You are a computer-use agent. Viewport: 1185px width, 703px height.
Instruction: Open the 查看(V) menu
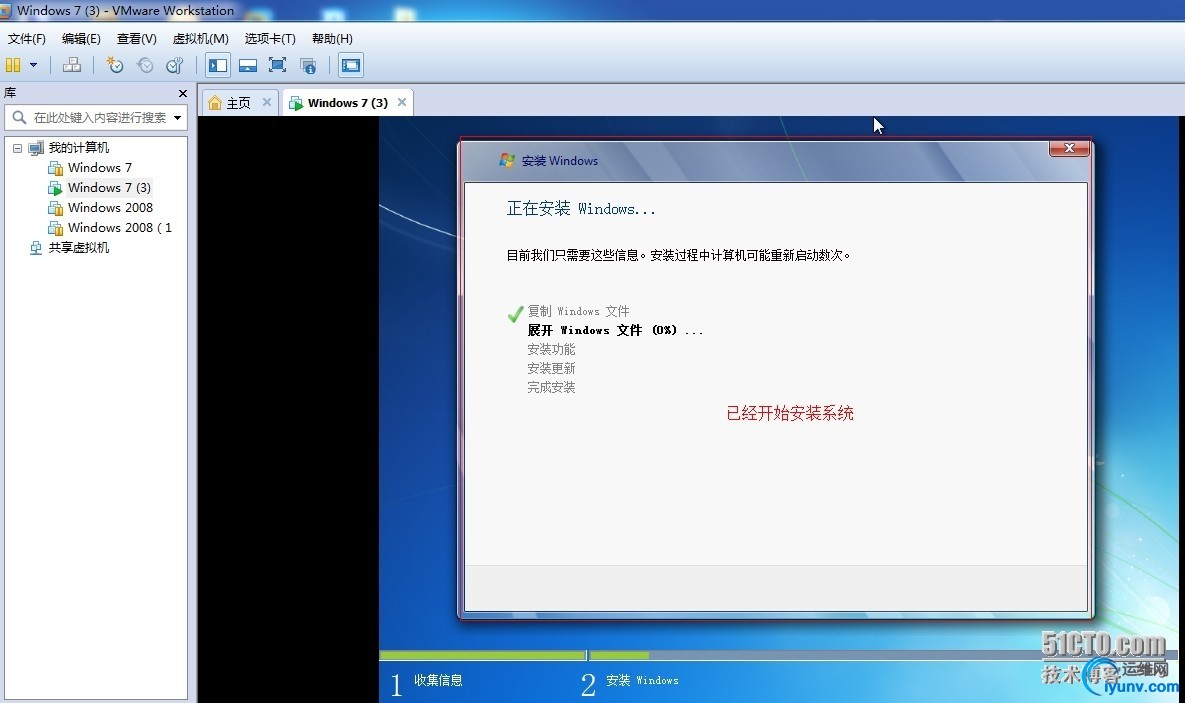(x=137, y=39)
